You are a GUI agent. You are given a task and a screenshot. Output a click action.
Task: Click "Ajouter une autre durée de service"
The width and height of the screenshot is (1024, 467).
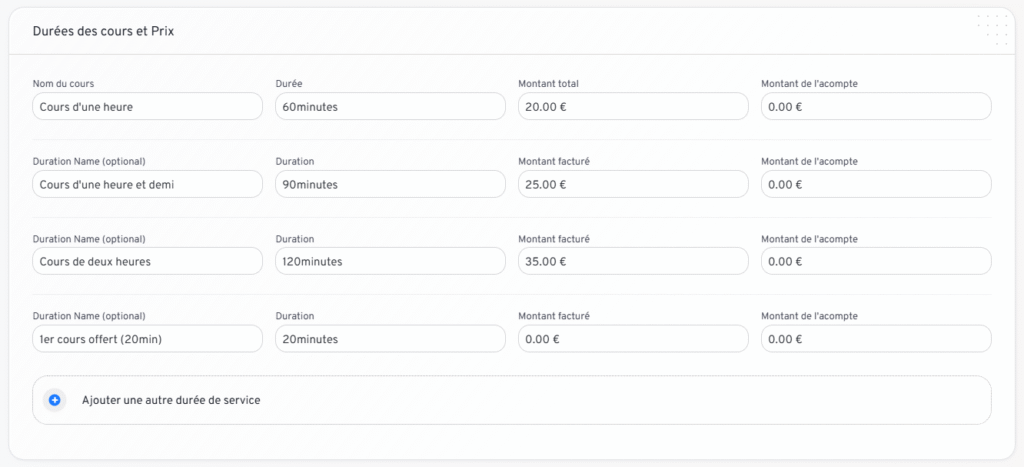171,400
